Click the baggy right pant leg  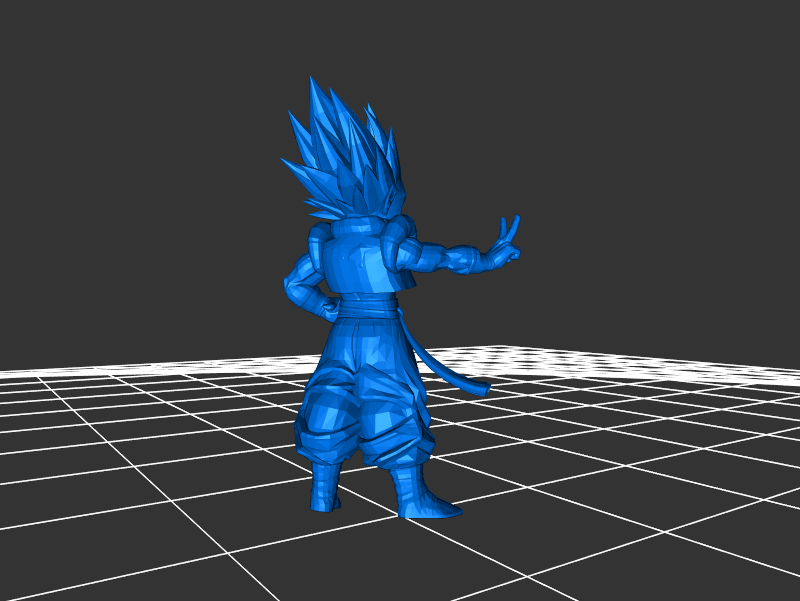click(395, 410)
